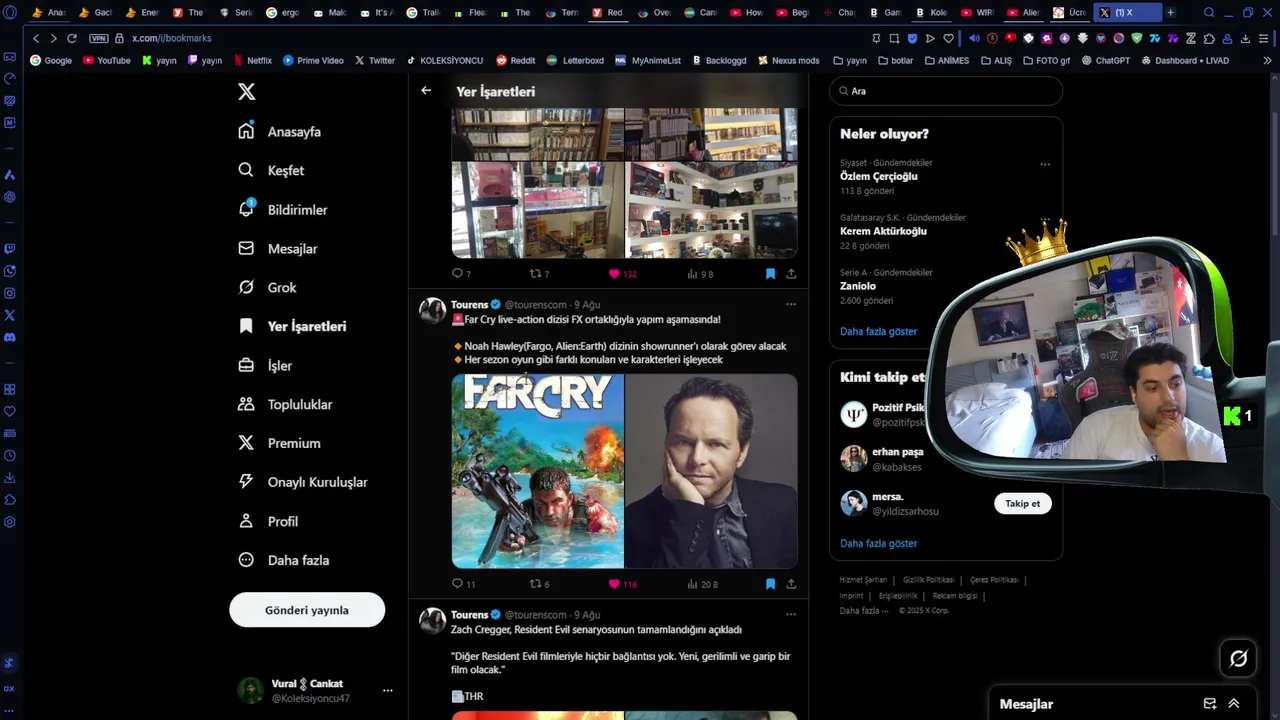Open the green Kick yayın bookmark
This screenshot has height=720, width=1280.
coord(159,60)
